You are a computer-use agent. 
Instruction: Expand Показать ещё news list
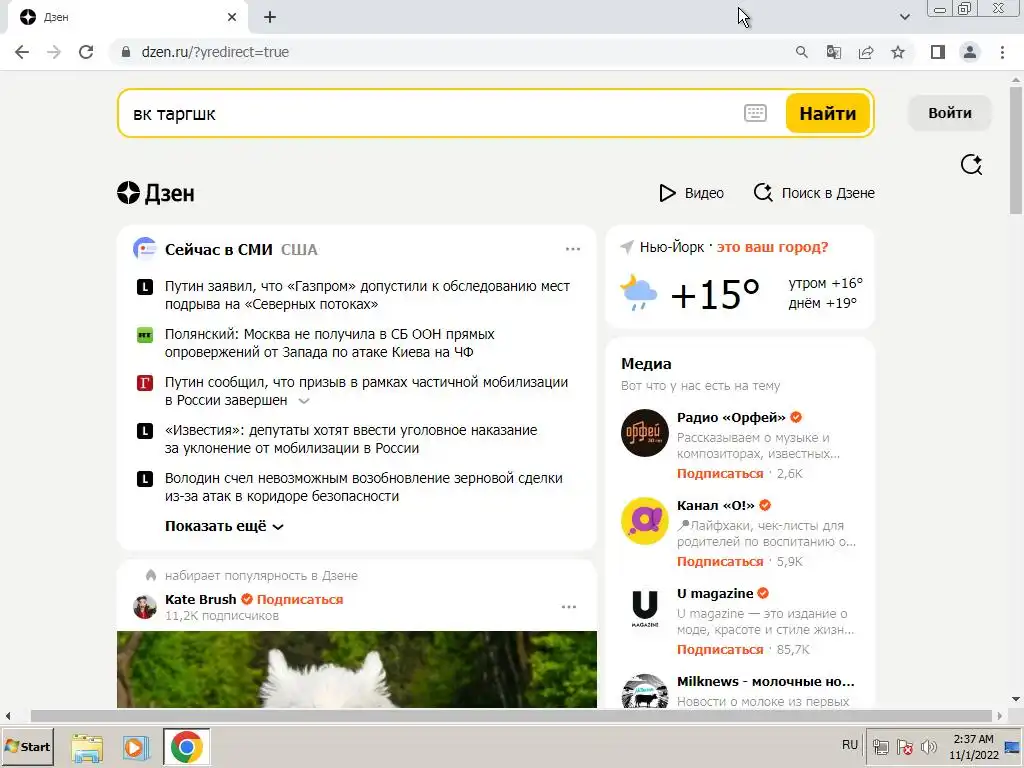coord(224,526)
